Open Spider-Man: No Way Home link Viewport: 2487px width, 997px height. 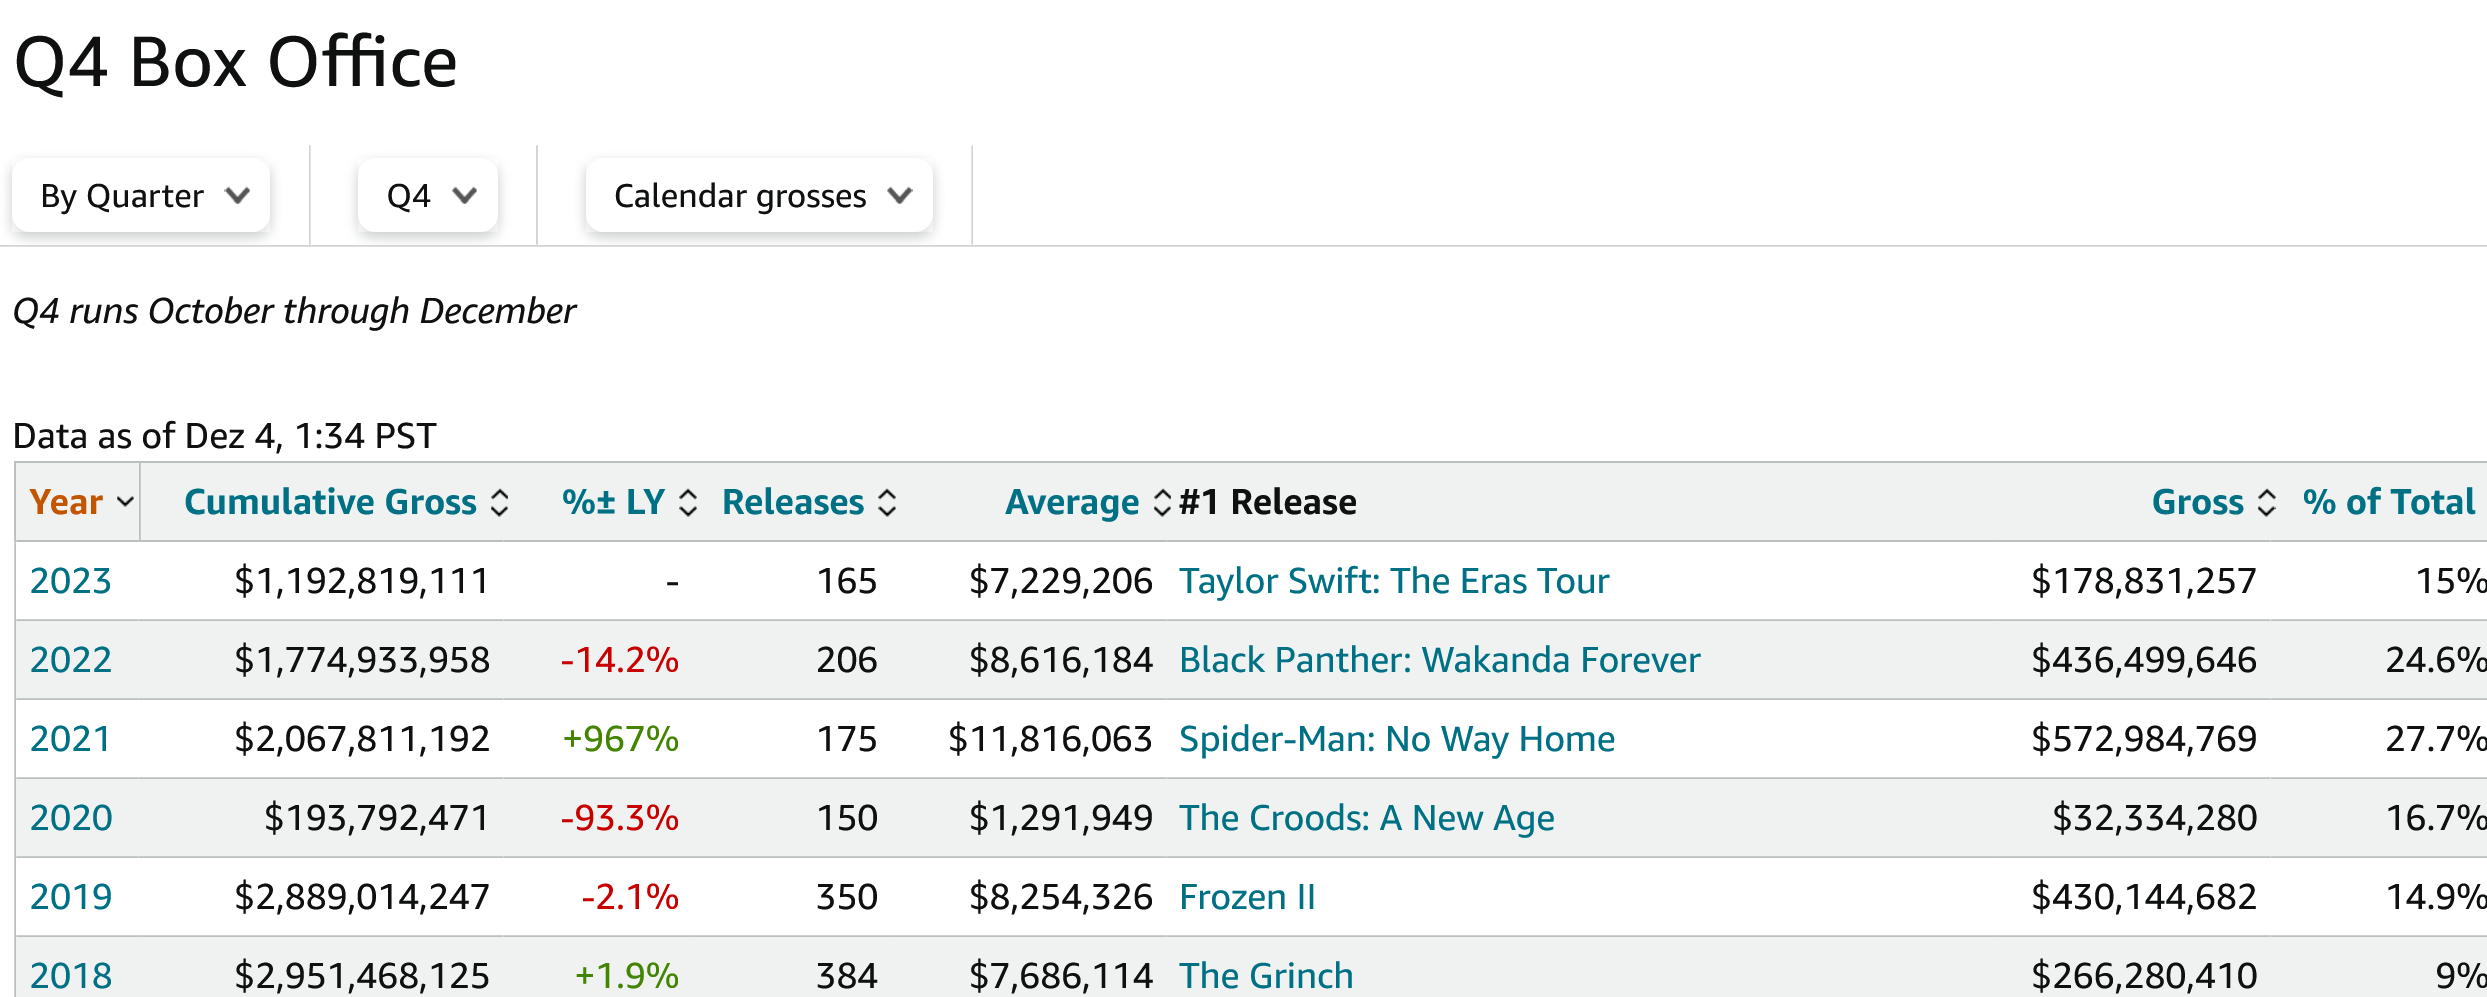[x=1396, y=739]
